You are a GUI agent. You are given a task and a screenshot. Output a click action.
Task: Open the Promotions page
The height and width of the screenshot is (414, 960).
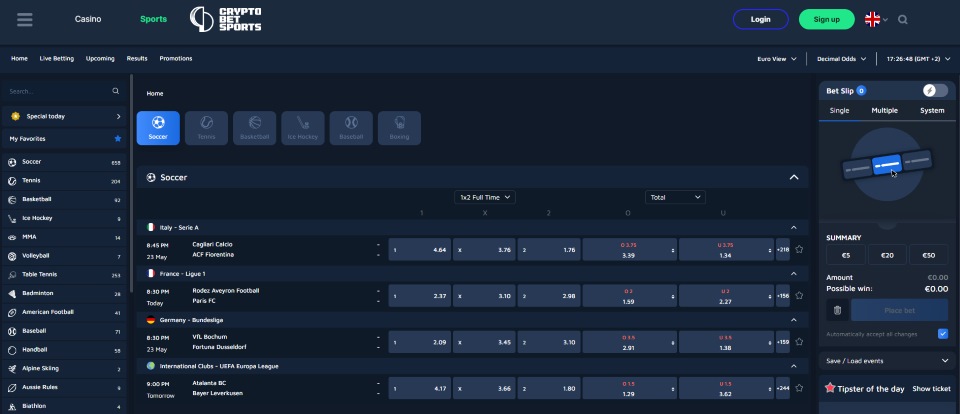pos(176,59)
